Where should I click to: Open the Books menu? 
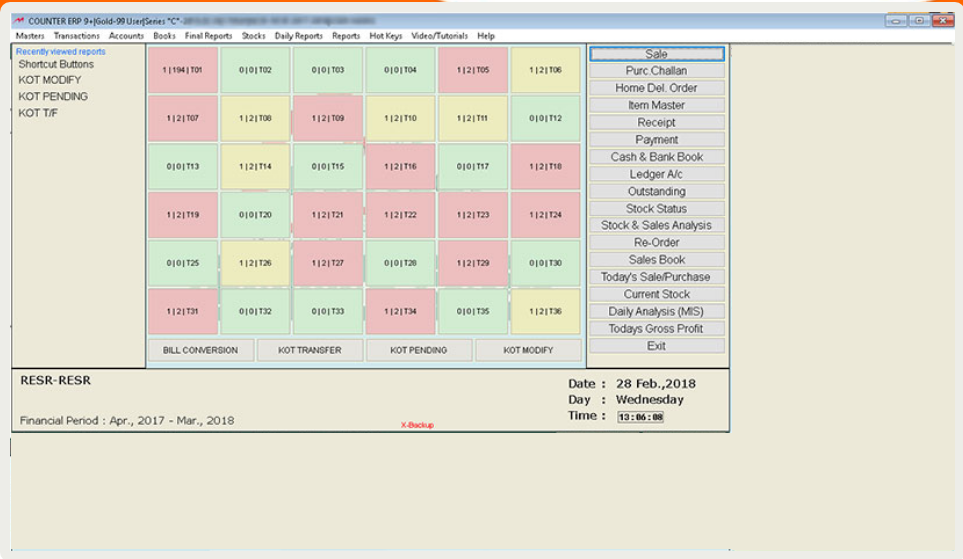pos(164,36)
